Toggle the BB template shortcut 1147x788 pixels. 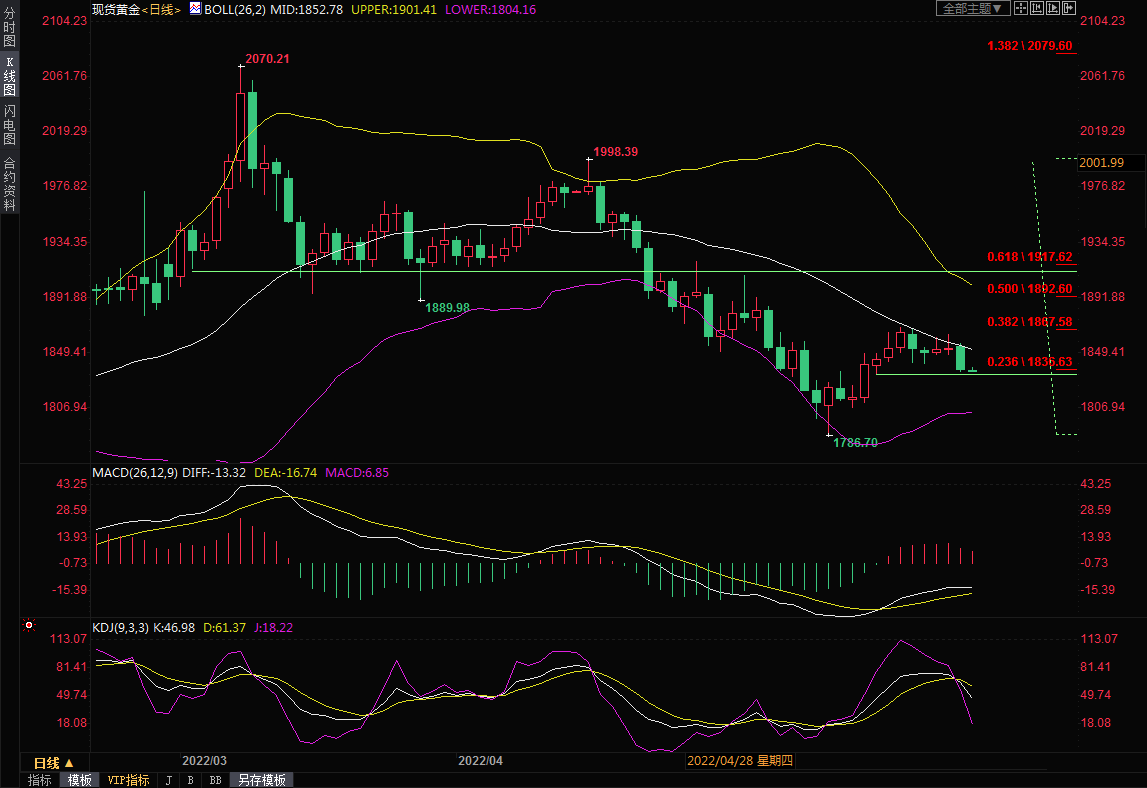coord(214,780)
